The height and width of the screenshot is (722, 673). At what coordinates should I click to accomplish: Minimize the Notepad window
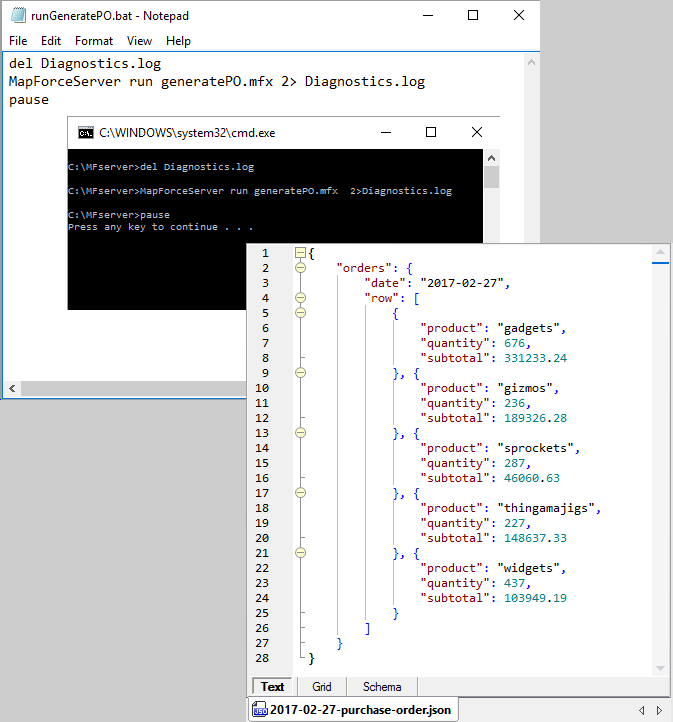(426, 15)
